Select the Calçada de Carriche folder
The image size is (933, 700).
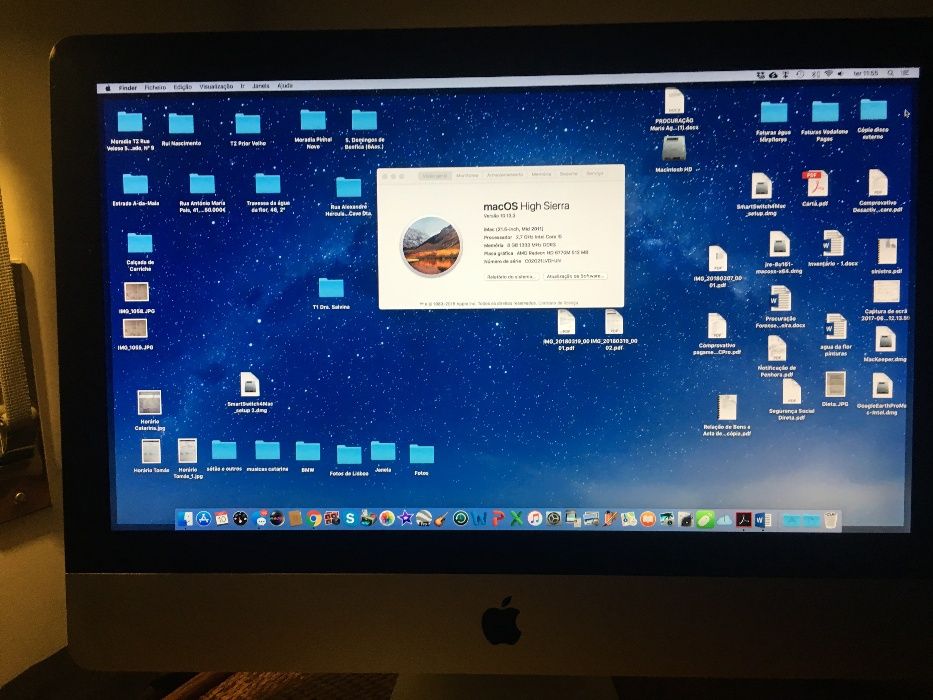coord(140,251)
